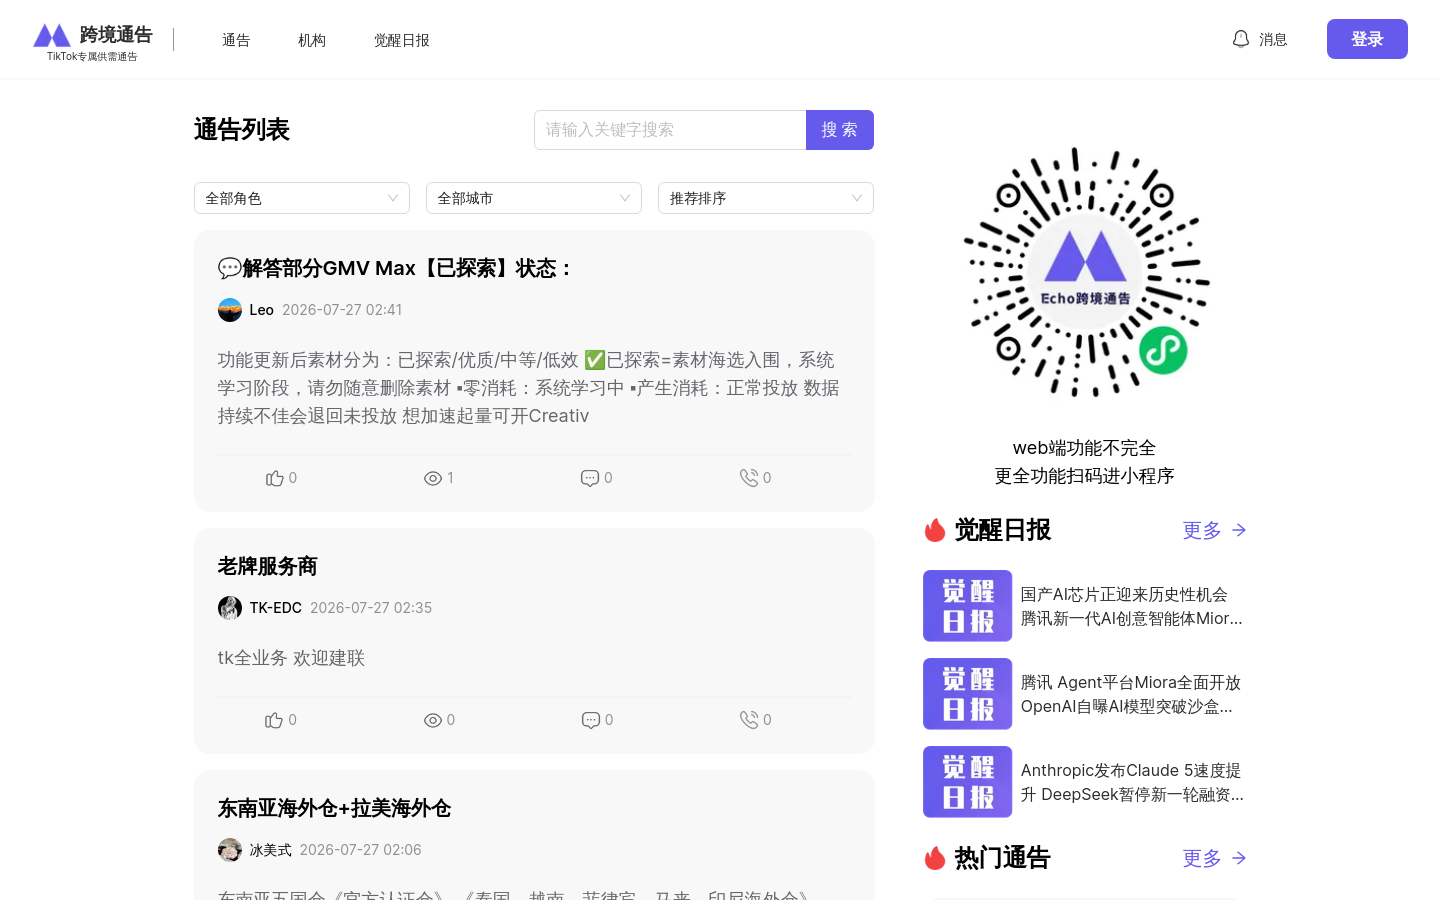This screenshot has height=900, width=1440.
Task: Go to the 通告 nav tab
Action: click(236, 40)
